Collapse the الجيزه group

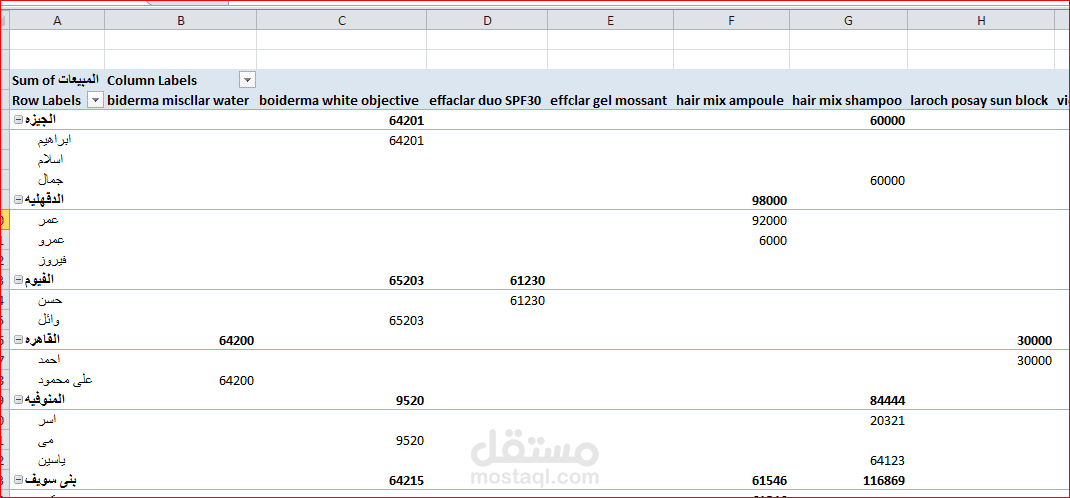(17, 121)
